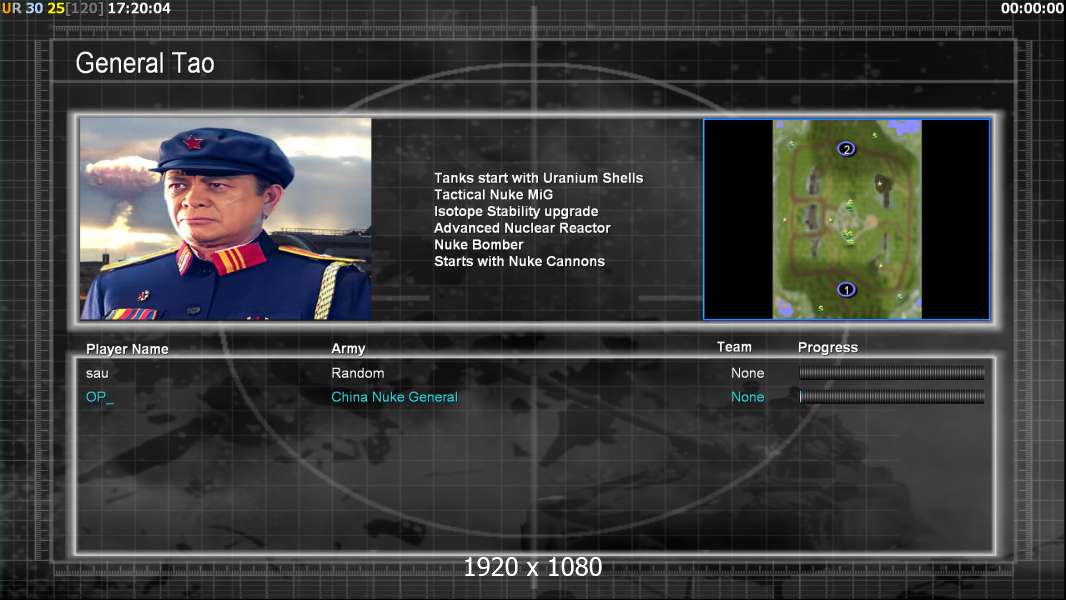Click start position marker 1 on the map
The height and width of the screenshot is (600, 1066).
pos(846,289)
